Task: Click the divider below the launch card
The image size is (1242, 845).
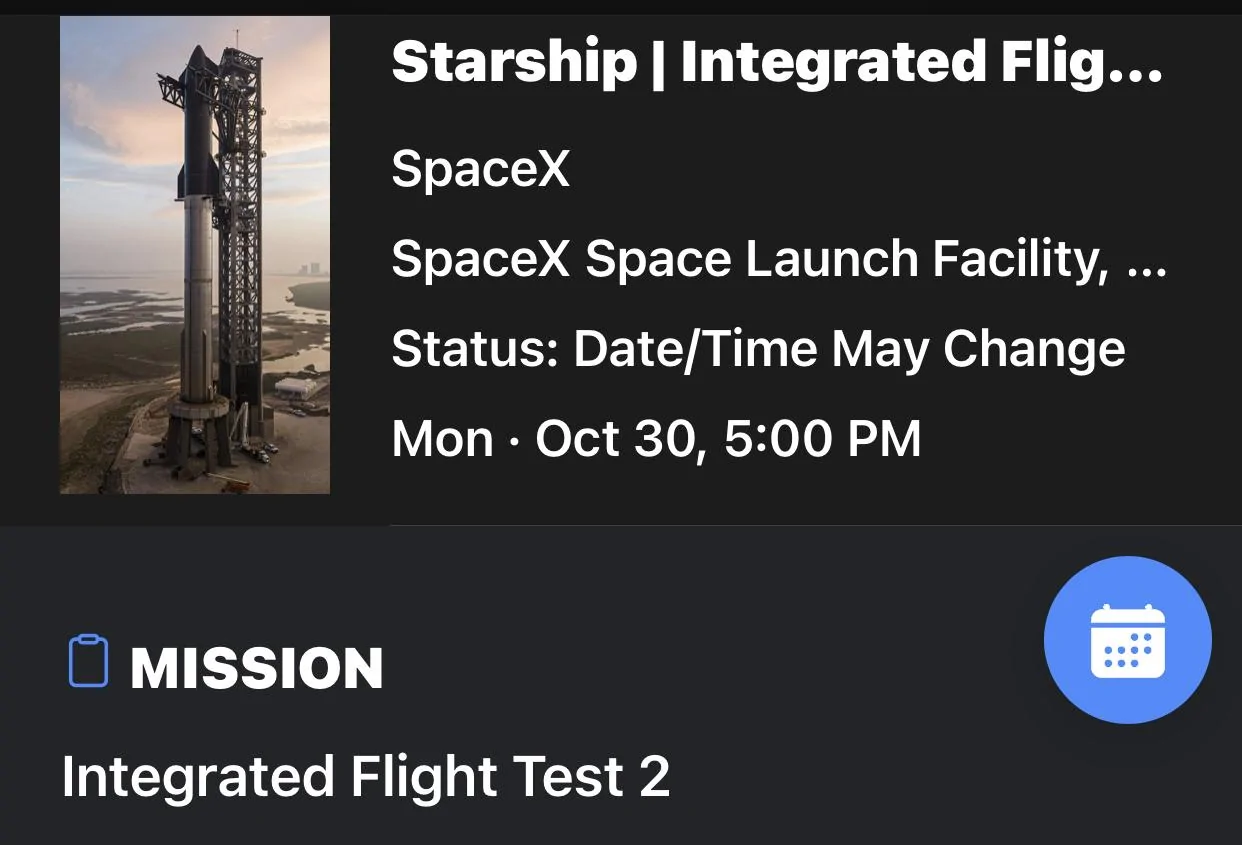Action: (815, 525)
